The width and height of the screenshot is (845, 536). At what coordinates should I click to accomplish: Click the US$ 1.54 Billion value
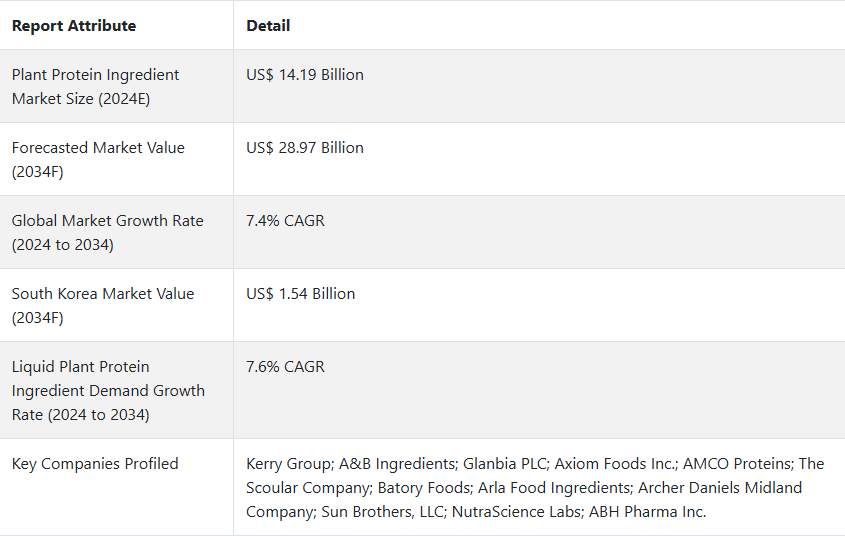[300, 294]
